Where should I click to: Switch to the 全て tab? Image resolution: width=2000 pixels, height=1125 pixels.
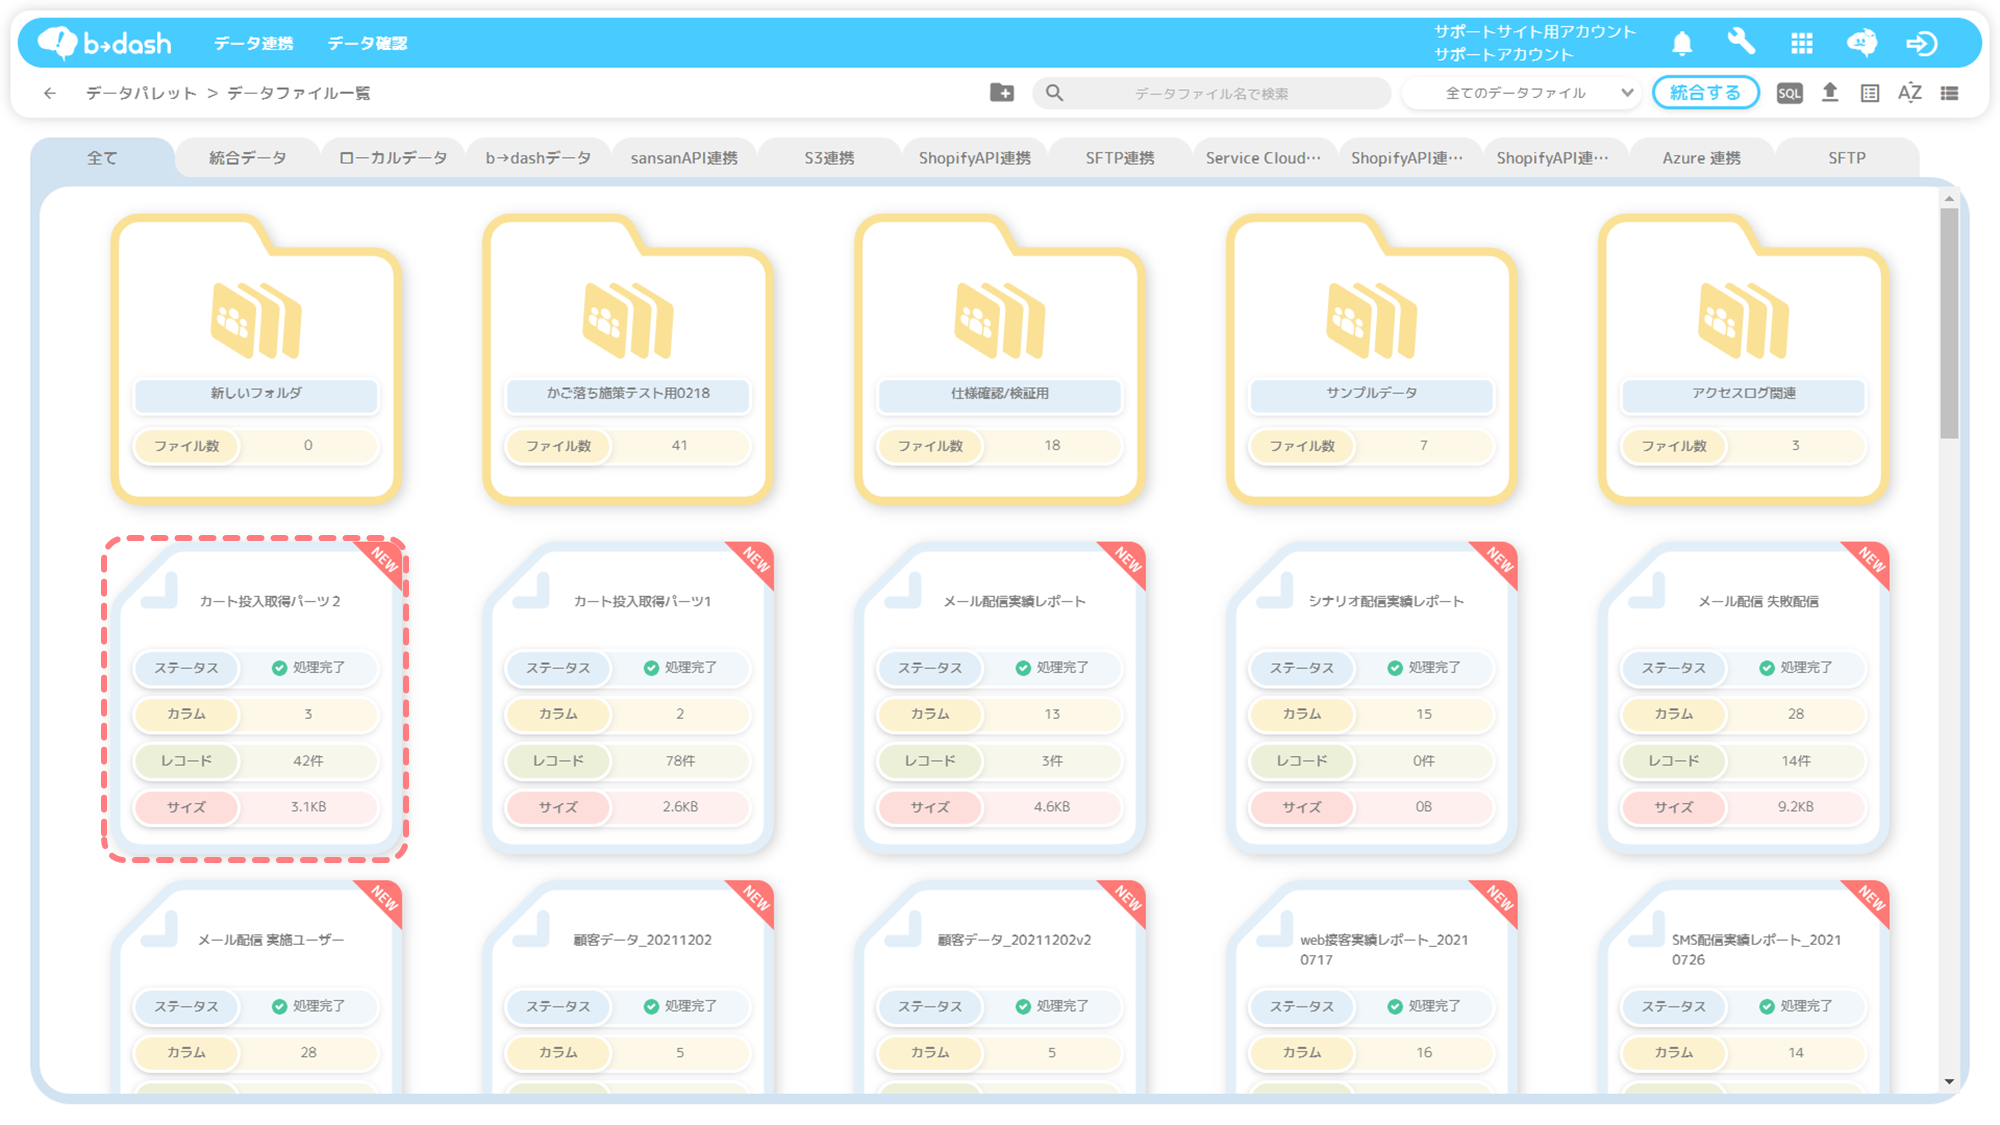102,158
